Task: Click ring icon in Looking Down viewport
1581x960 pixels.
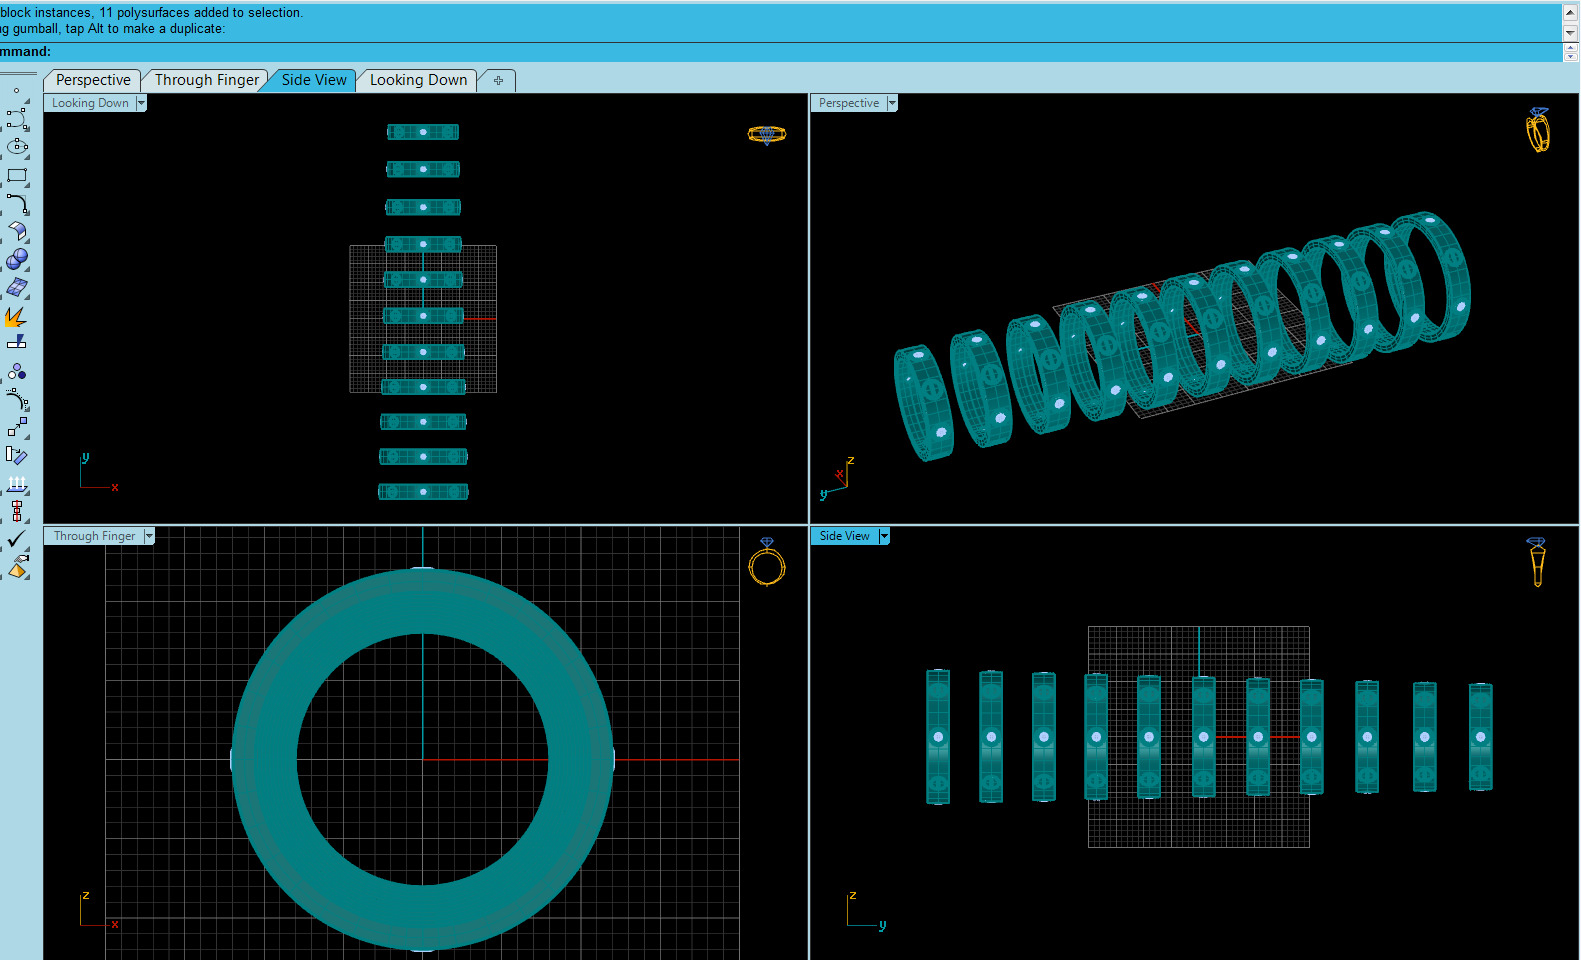Action: pos(767,134)
